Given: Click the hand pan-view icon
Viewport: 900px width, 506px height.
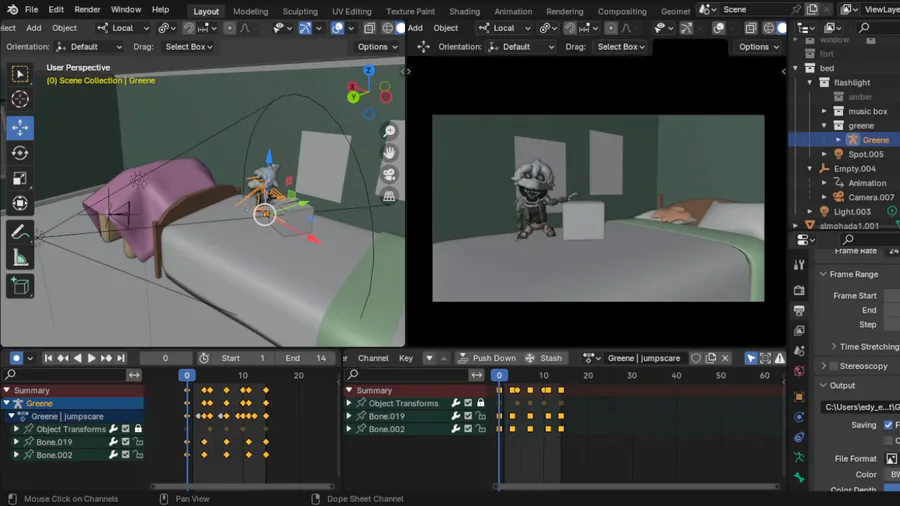Looking at the screenshot, I should point(390,153).
